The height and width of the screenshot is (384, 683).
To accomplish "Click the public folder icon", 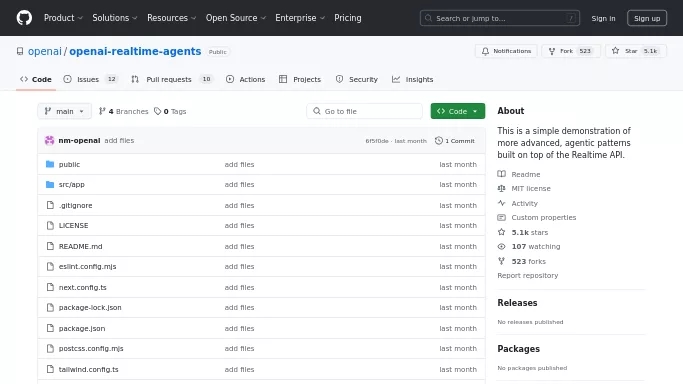I will point(50,164).
